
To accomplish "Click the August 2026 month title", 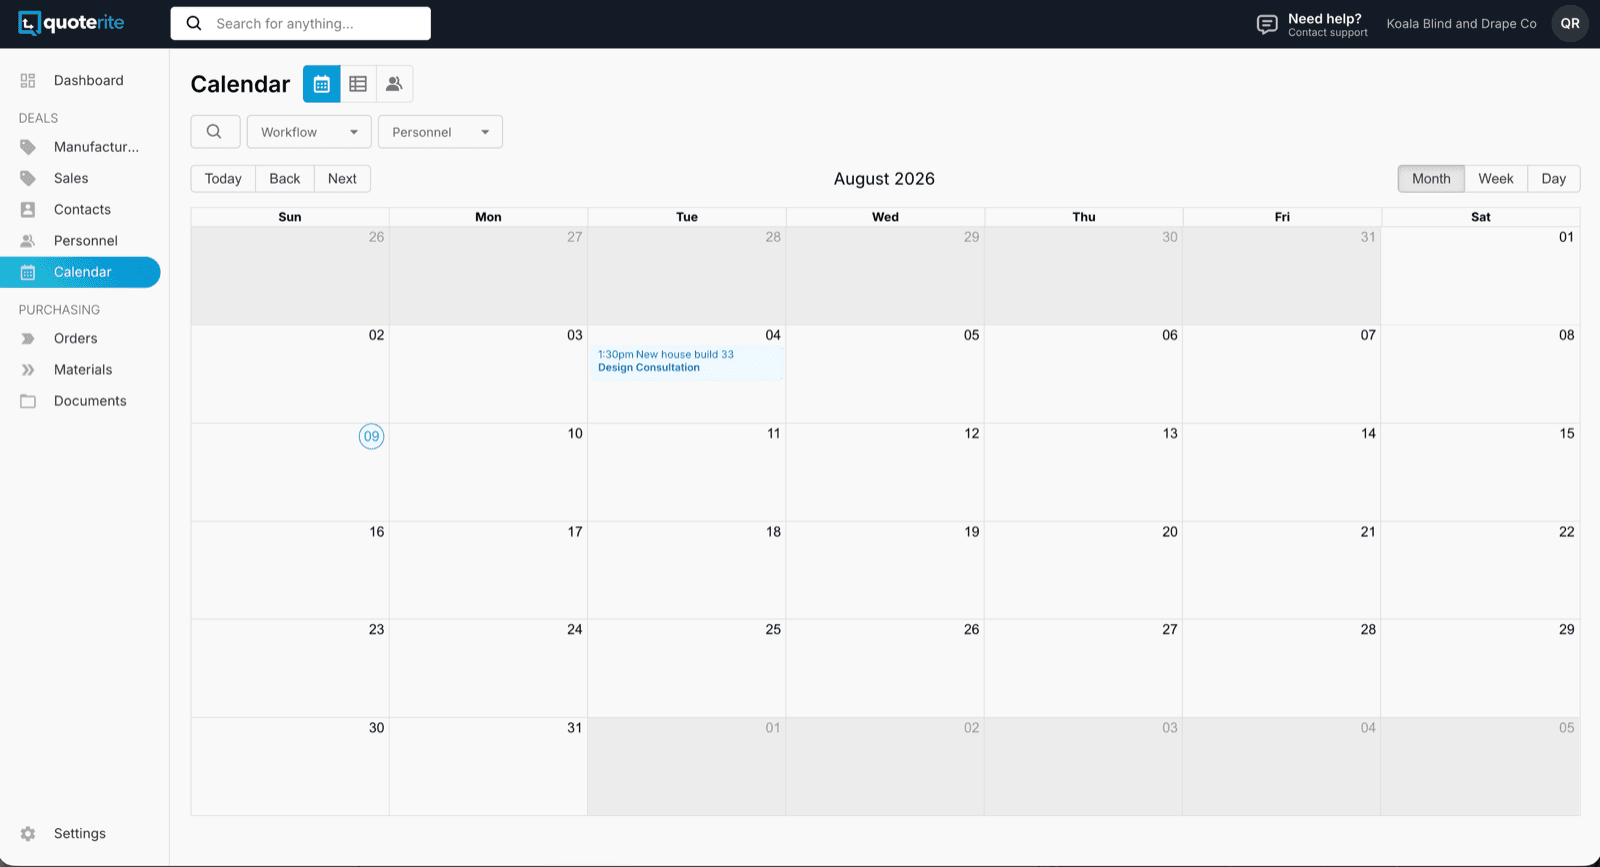I will [x=884, y=179].
